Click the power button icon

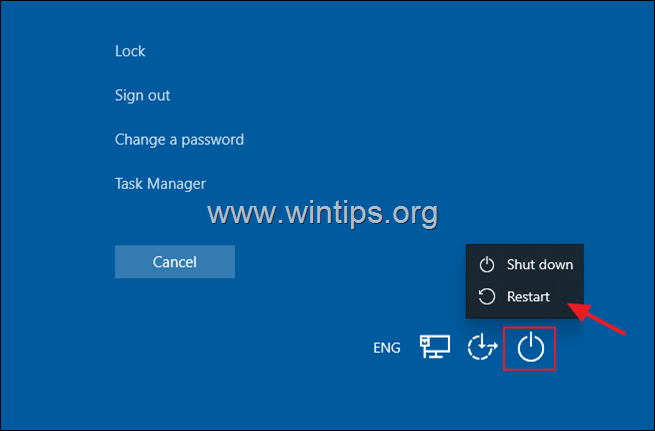click(x=531, y=347)
